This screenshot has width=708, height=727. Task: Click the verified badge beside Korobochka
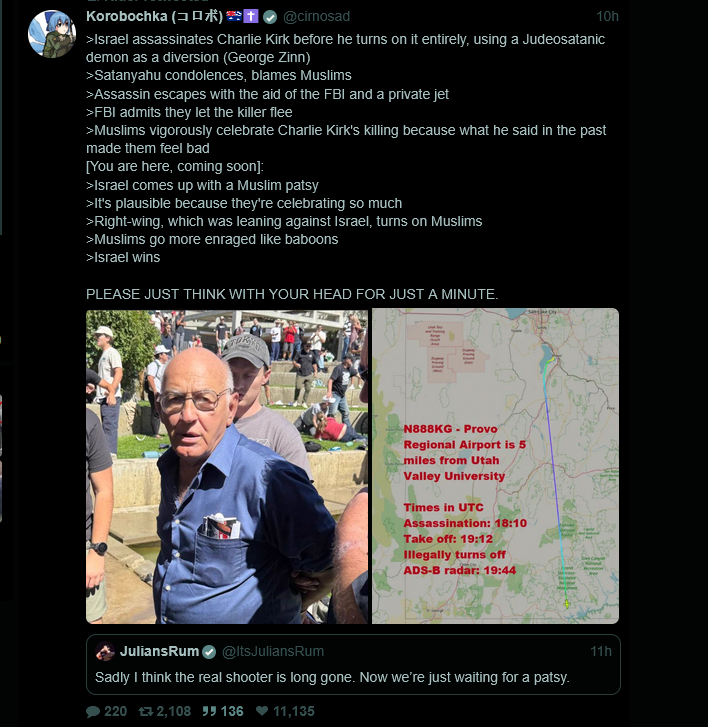[270, 17]
